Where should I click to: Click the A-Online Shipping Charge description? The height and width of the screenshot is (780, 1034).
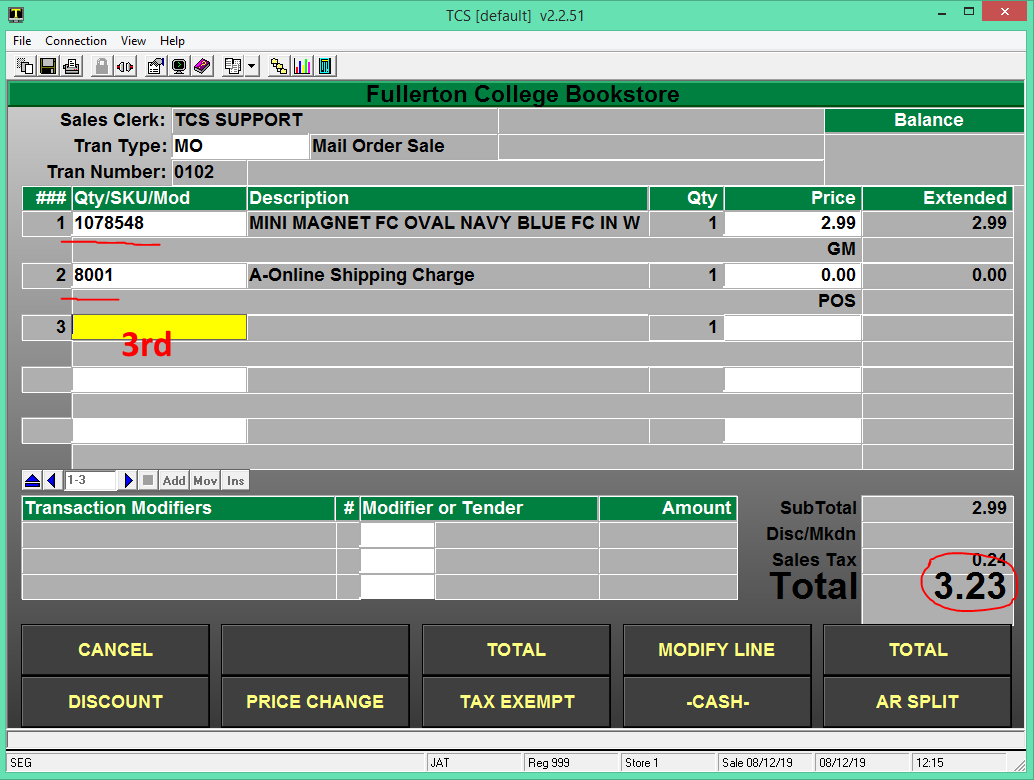pos(361,276)
